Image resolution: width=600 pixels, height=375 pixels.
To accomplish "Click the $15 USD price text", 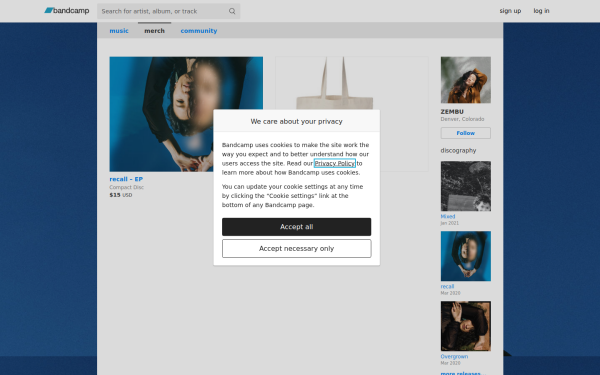I will coord(121,195).
